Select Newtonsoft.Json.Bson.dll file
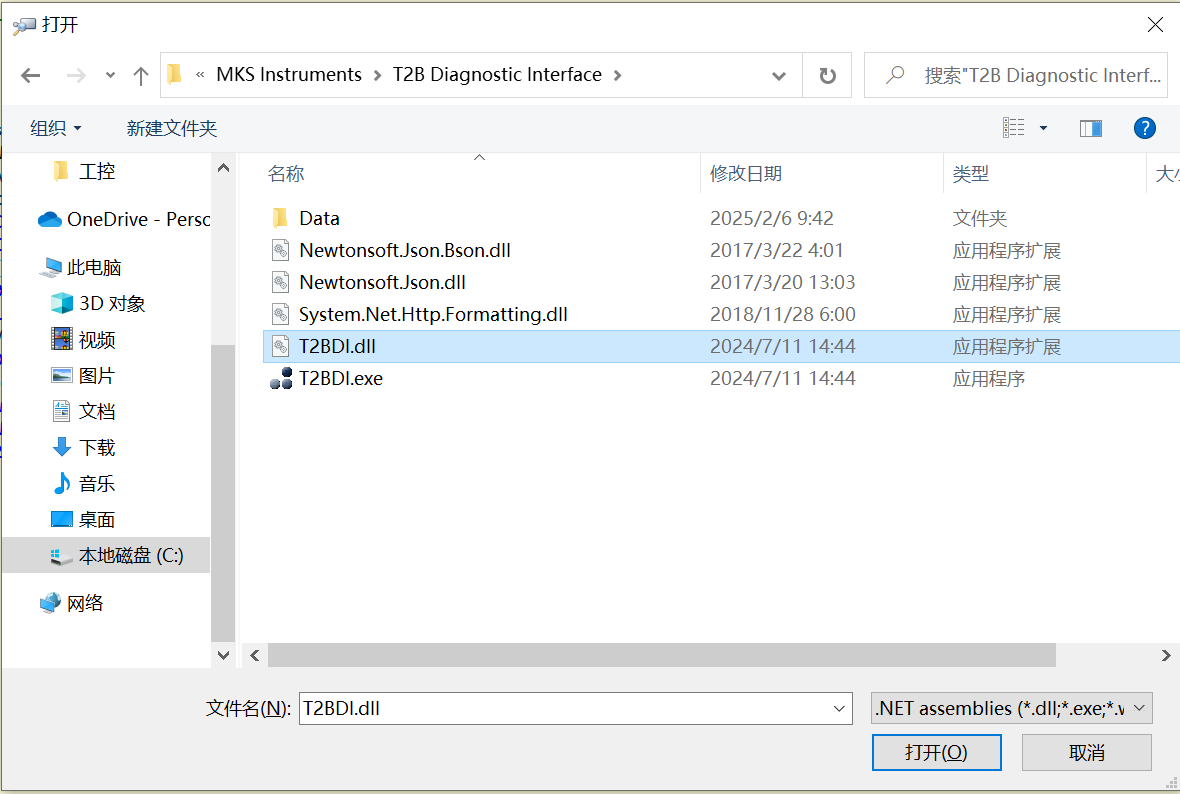 coord(404,250)
